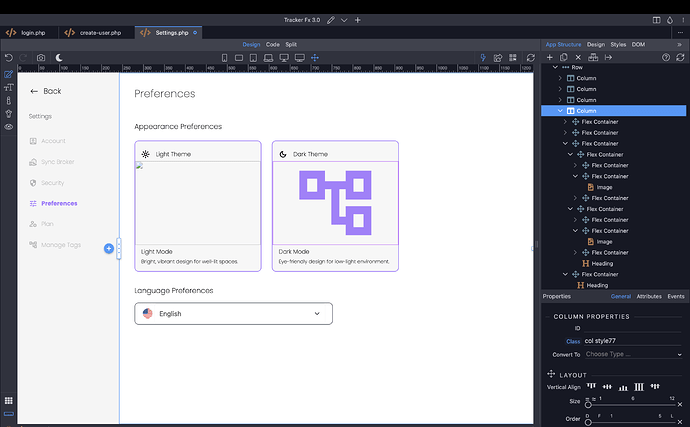
Task: Open the Events properties tab
Action: tap(675, 296)
